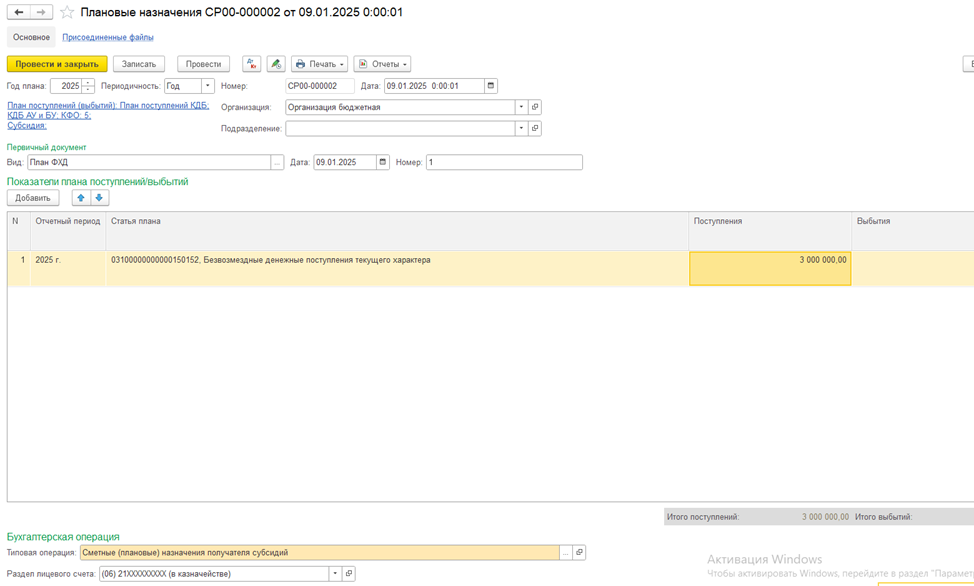Select cell 03100000000000150152, Безвозмездные денежные поступления
This screenshot has width=974, height=586.
click(x=397, y=268)
